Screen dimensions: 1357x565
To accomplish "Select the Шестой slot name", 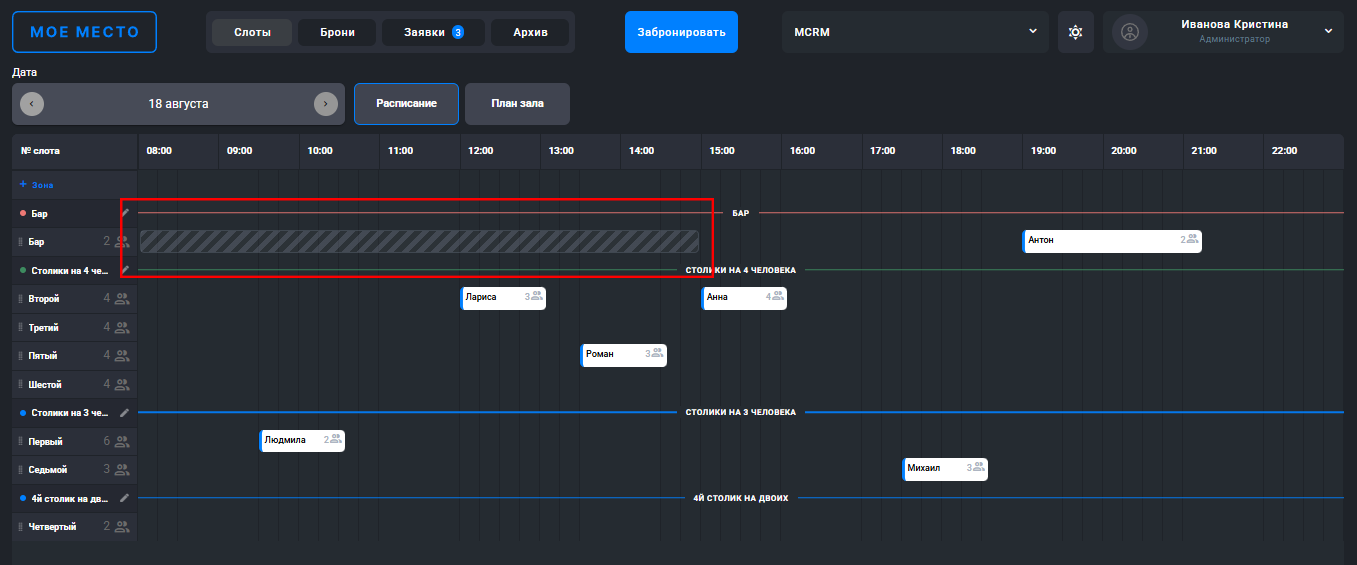I will pos(46,384).
